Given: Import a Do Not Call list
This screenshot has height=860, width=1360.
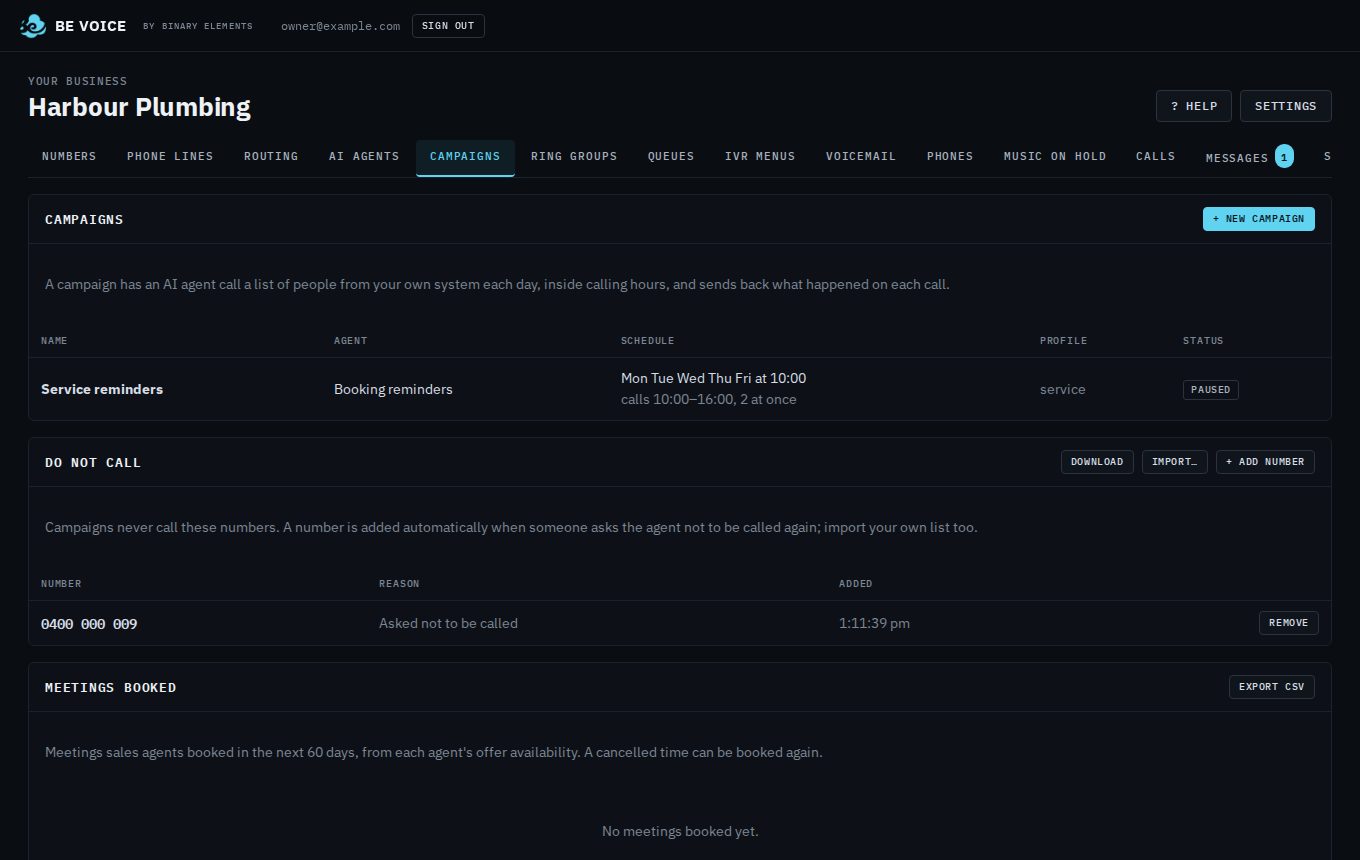Looking at the screenshot, I should tap(1175, 462).
